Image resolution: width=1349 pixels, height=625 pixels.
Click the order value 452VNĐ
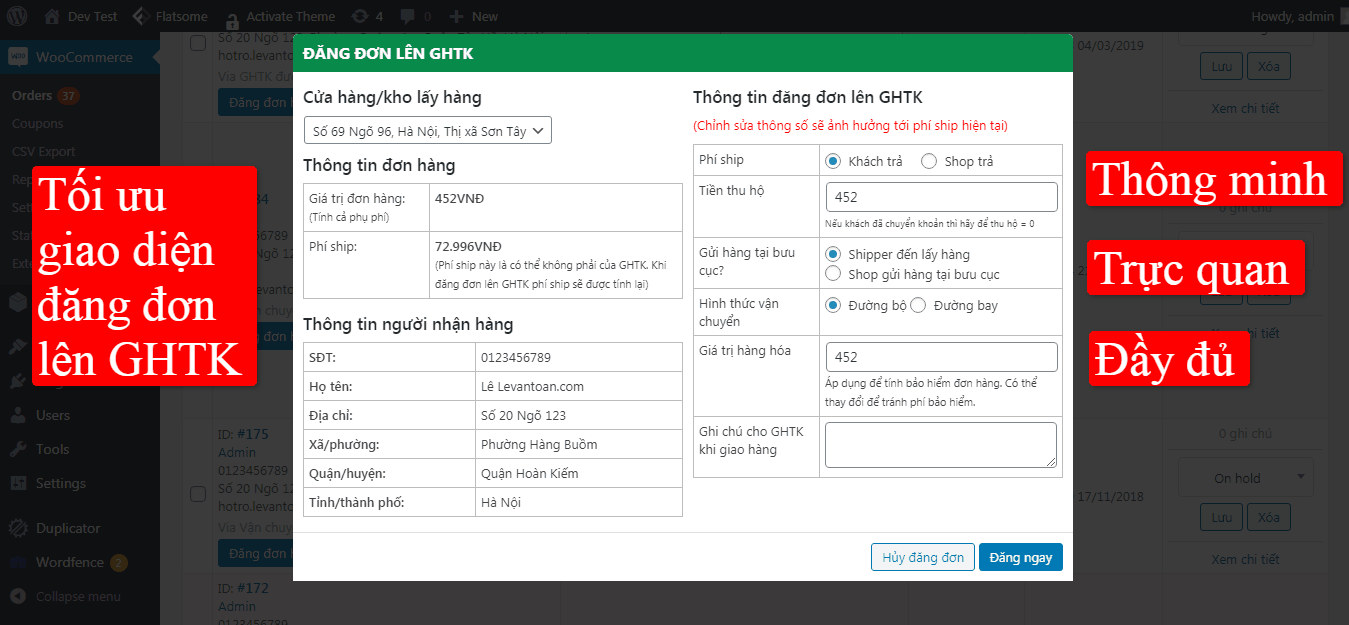pos(459,198)
